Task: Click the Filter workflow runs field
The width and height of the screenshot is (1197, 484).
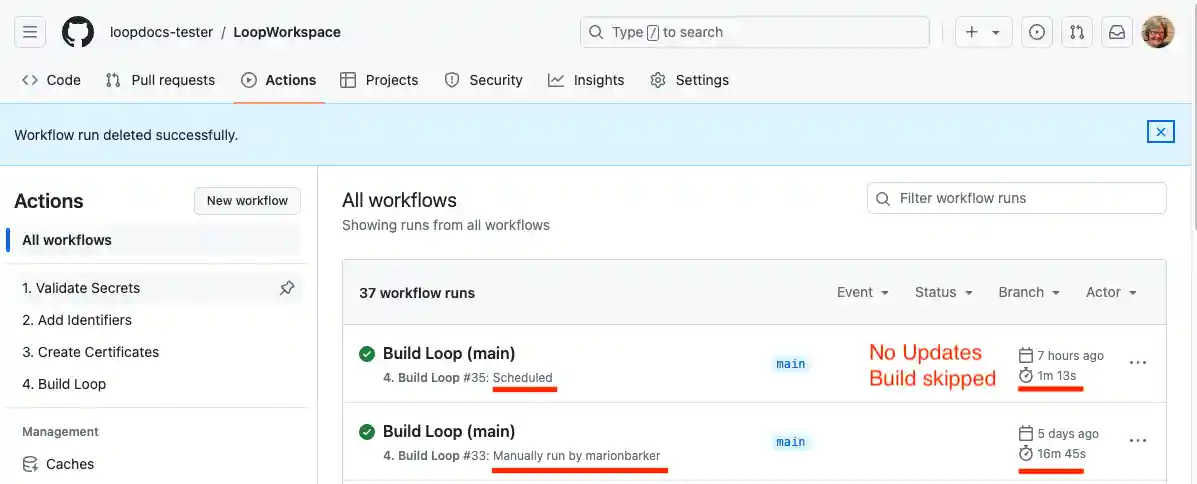Action: 1017,198
